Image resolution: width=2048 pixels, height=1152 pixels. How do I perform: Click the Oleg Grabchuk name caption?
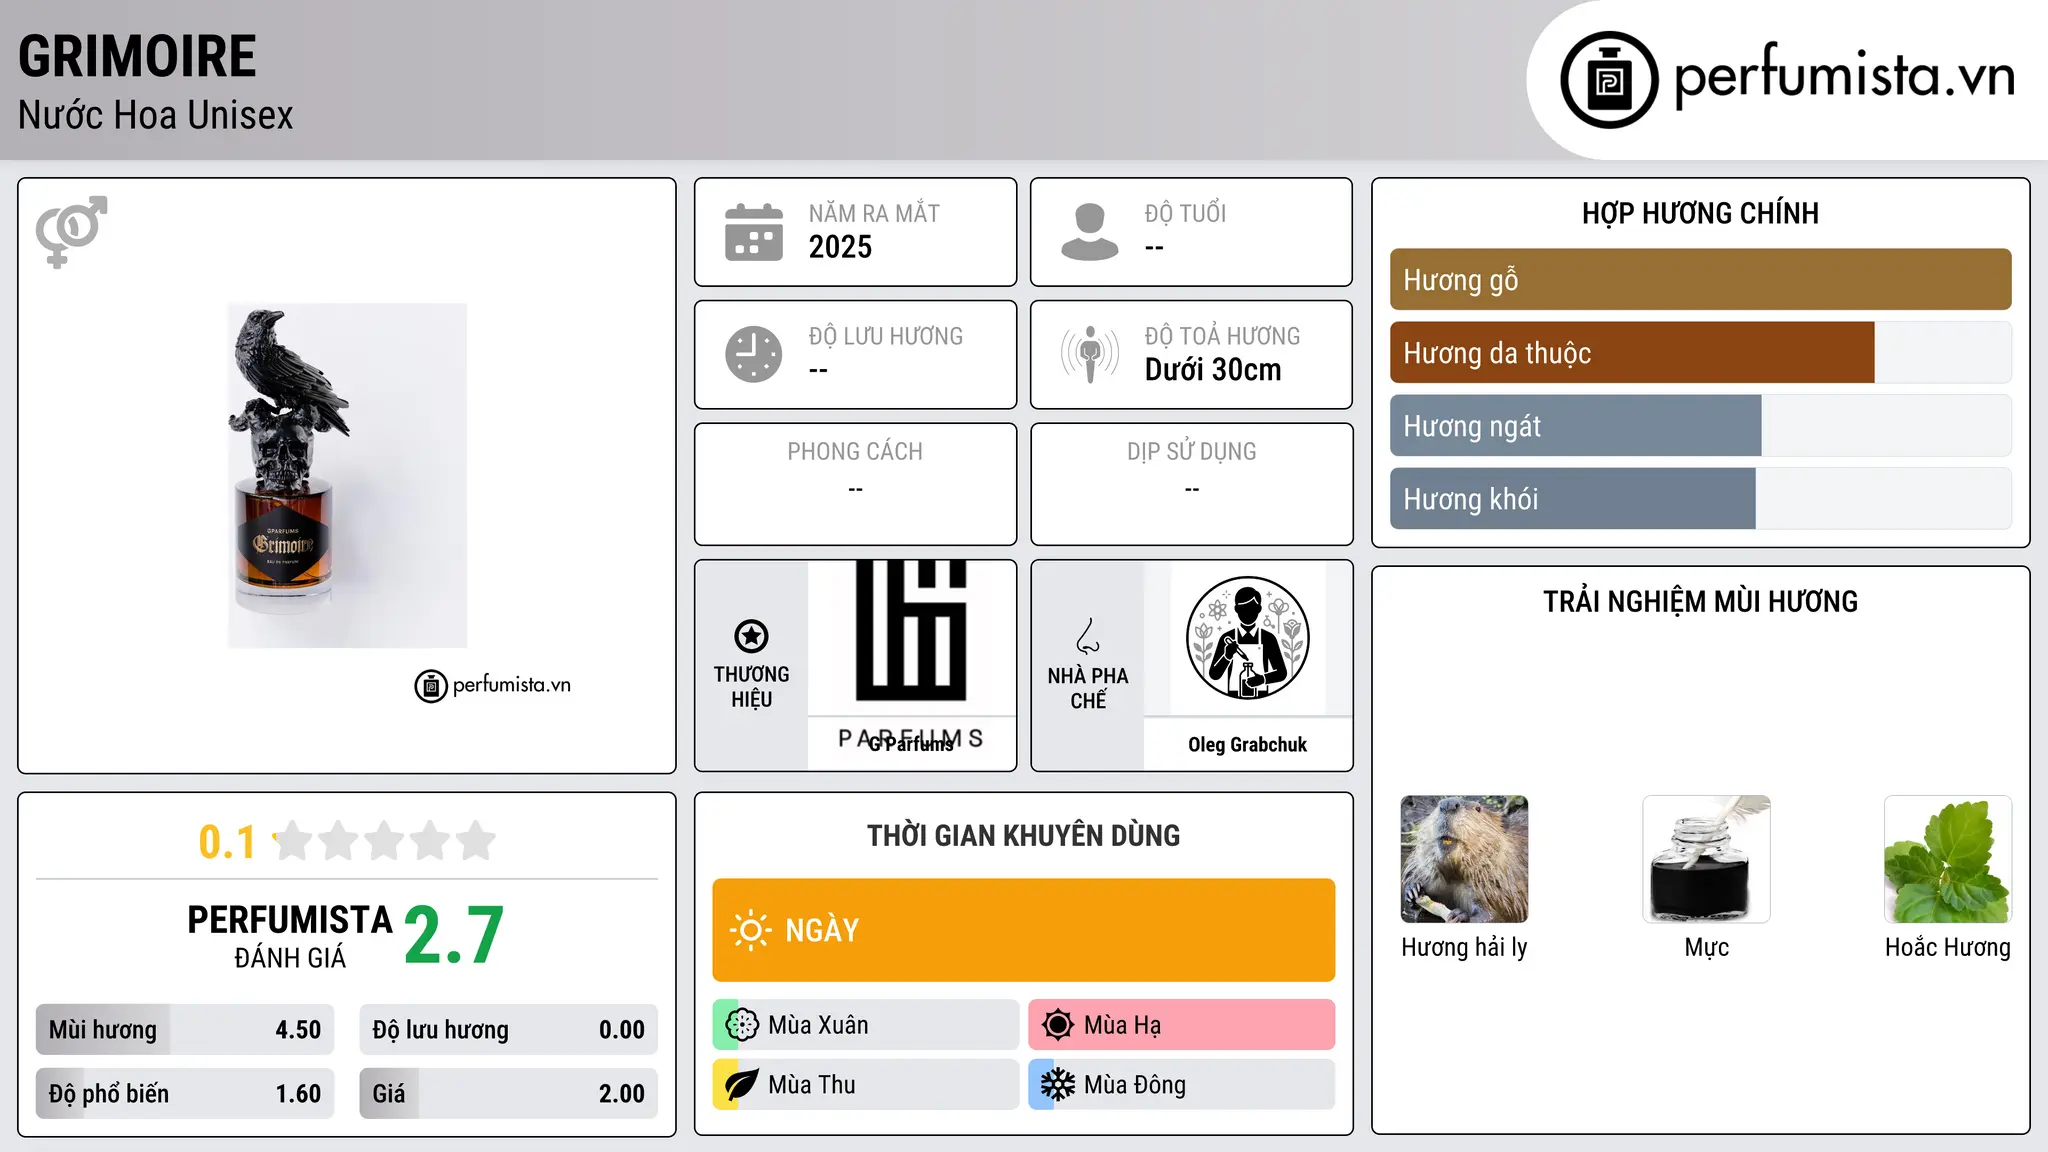pos(1248,744)
